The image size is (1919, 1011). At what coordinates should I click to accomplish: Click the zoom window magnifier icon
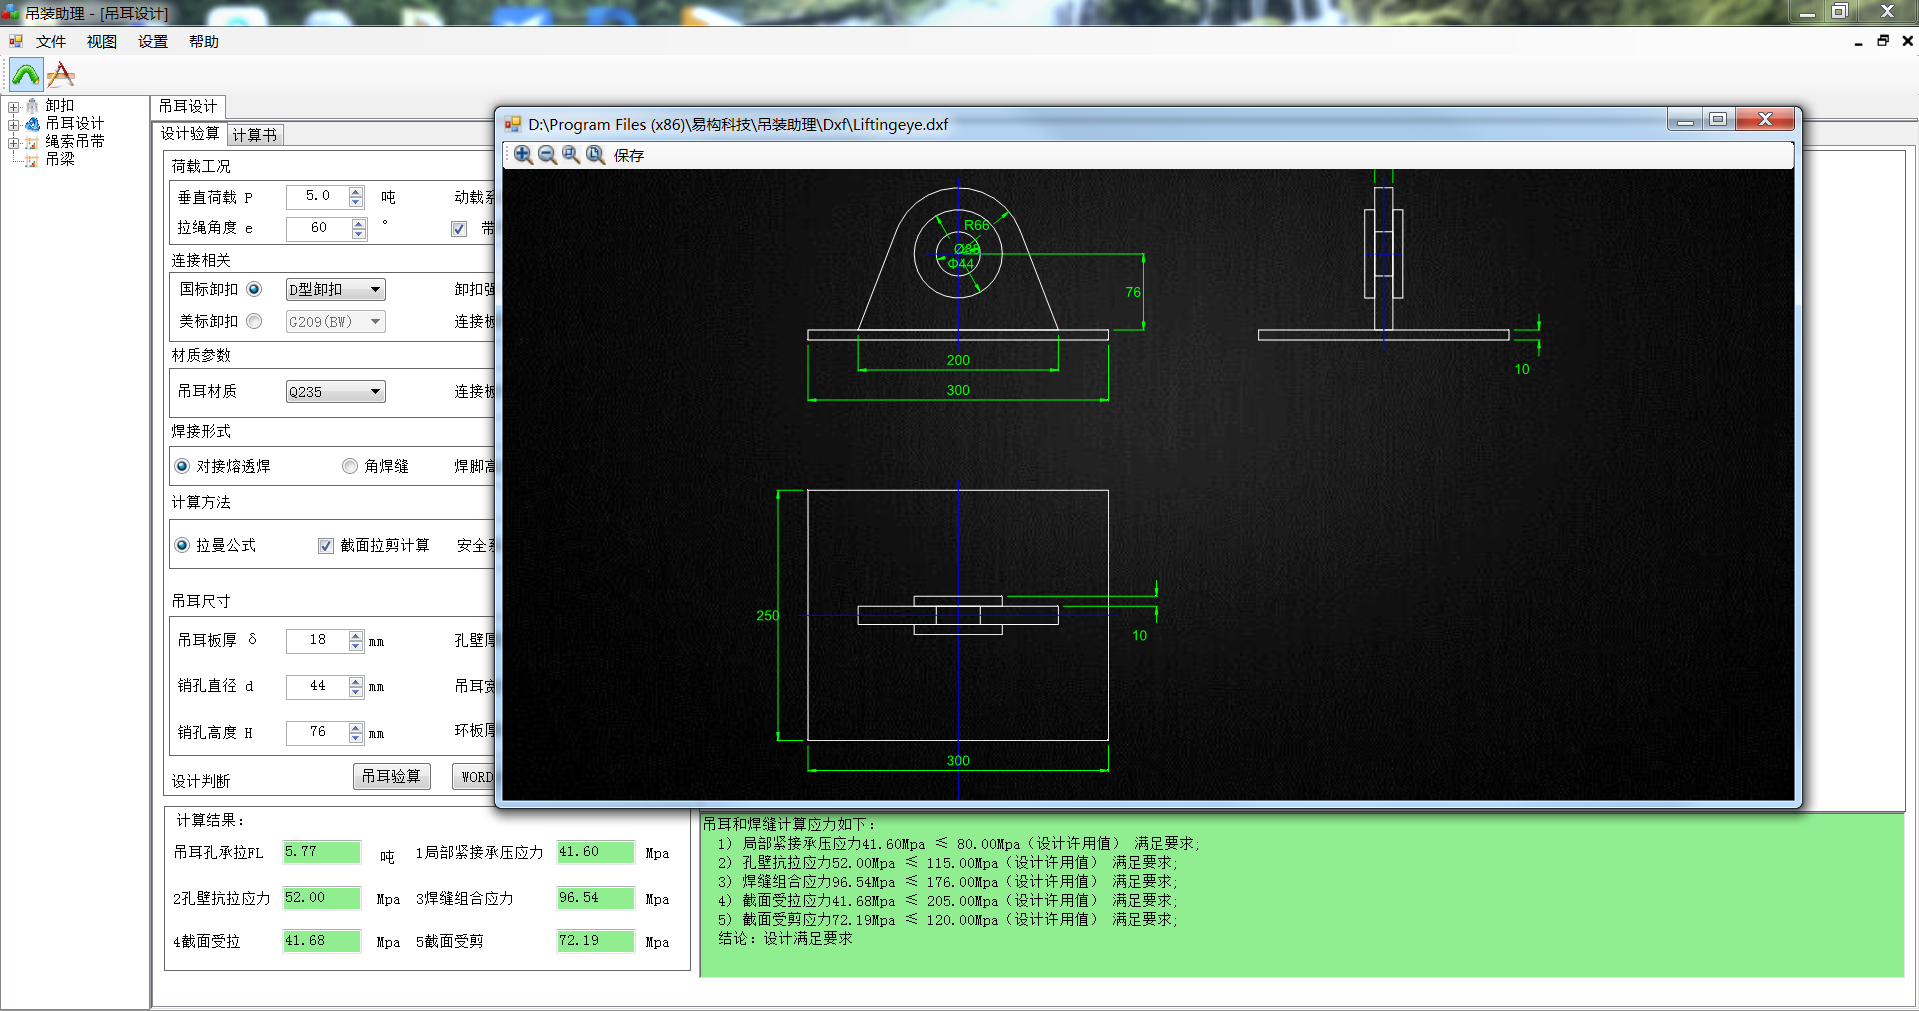[571, 154]
